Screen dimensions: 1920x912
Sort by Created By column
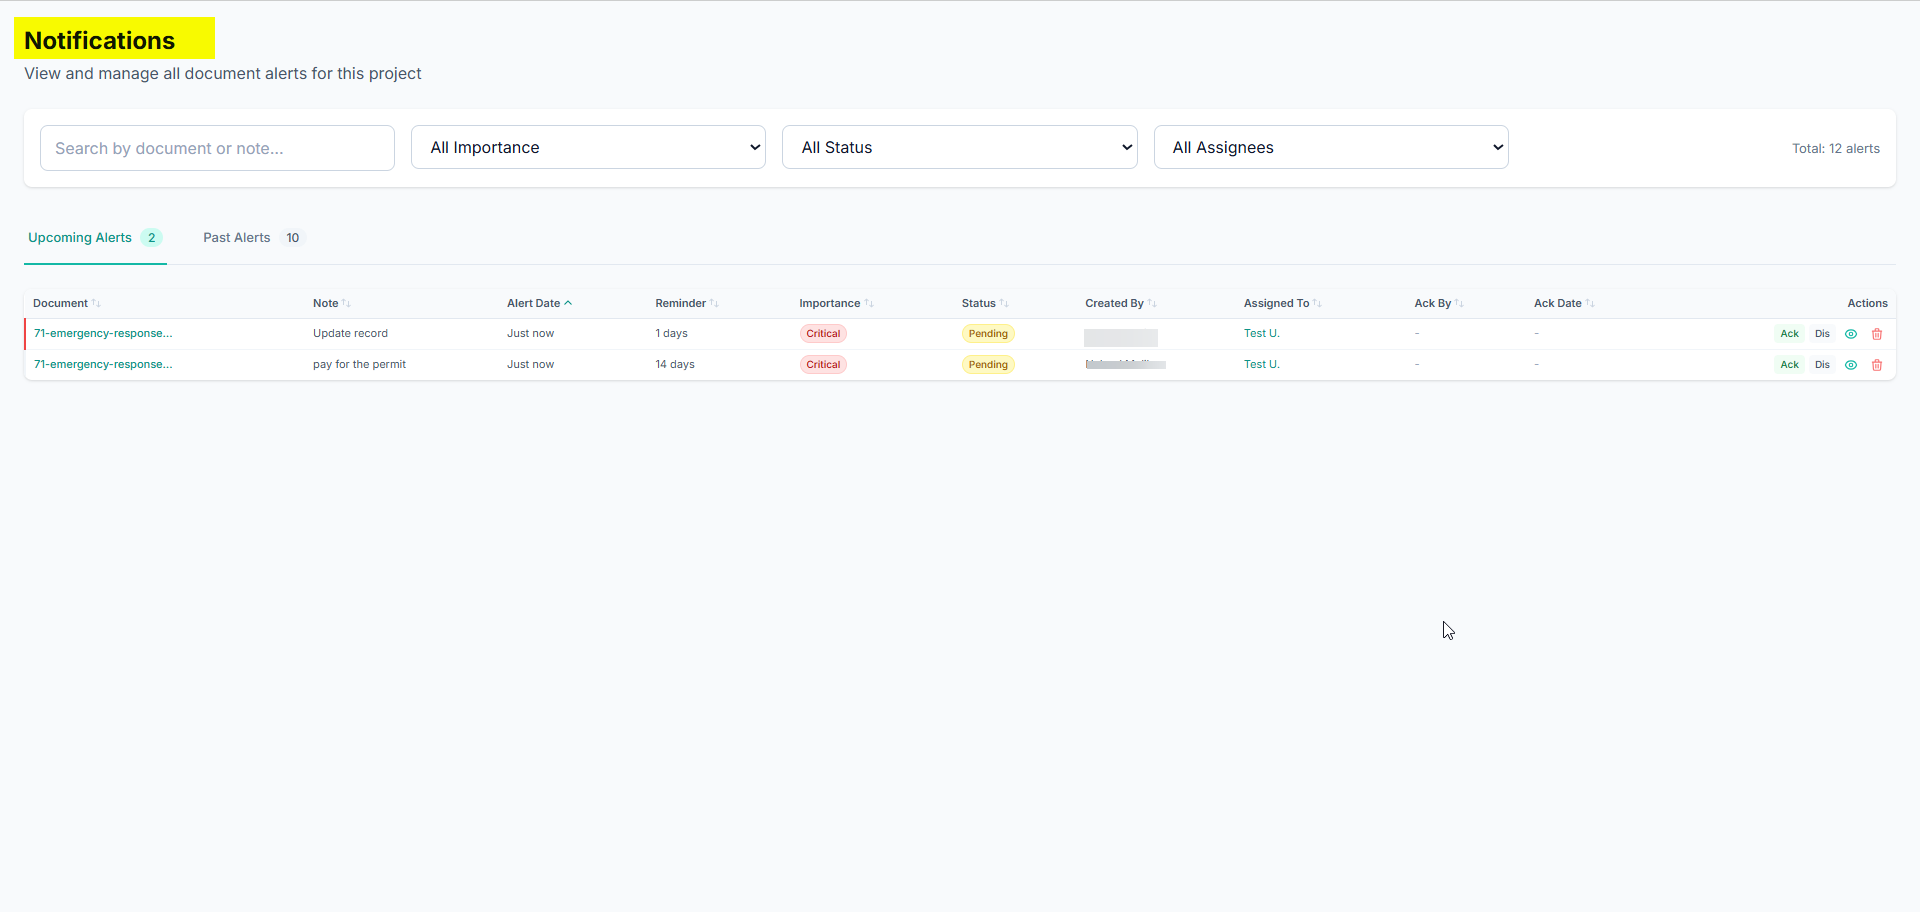[x=1121, y=303]
